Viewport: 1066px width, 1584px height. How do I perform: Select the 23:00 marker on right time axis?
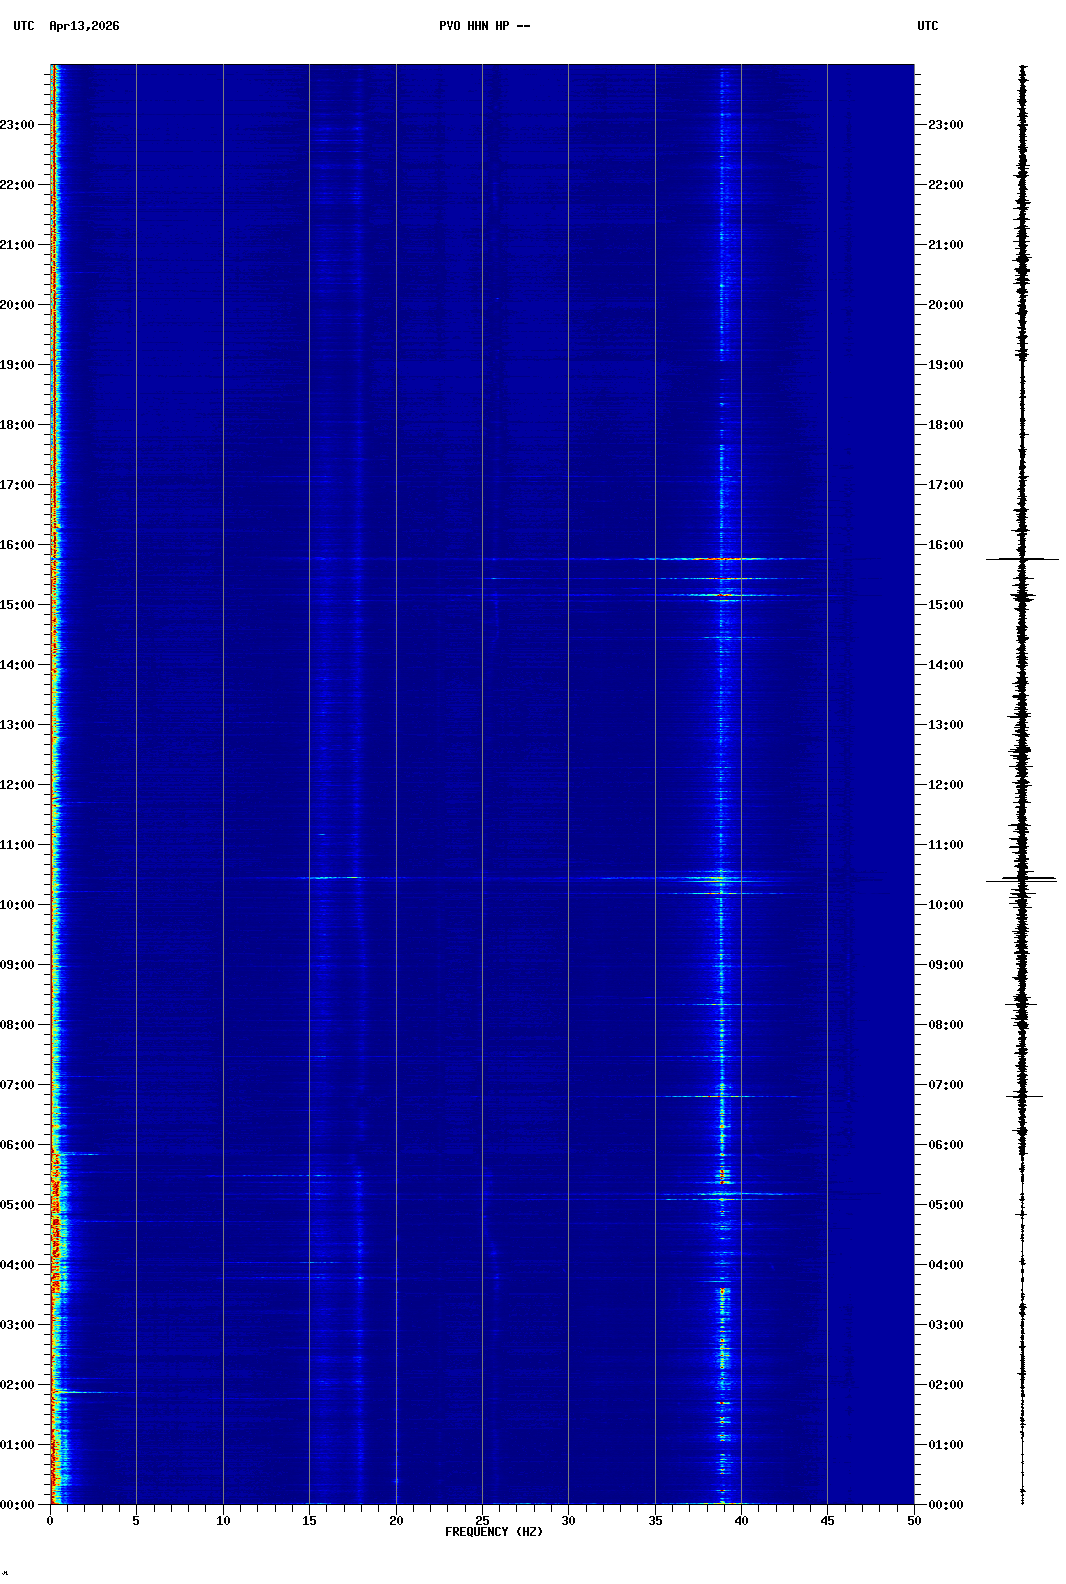[x=945, y=125]
